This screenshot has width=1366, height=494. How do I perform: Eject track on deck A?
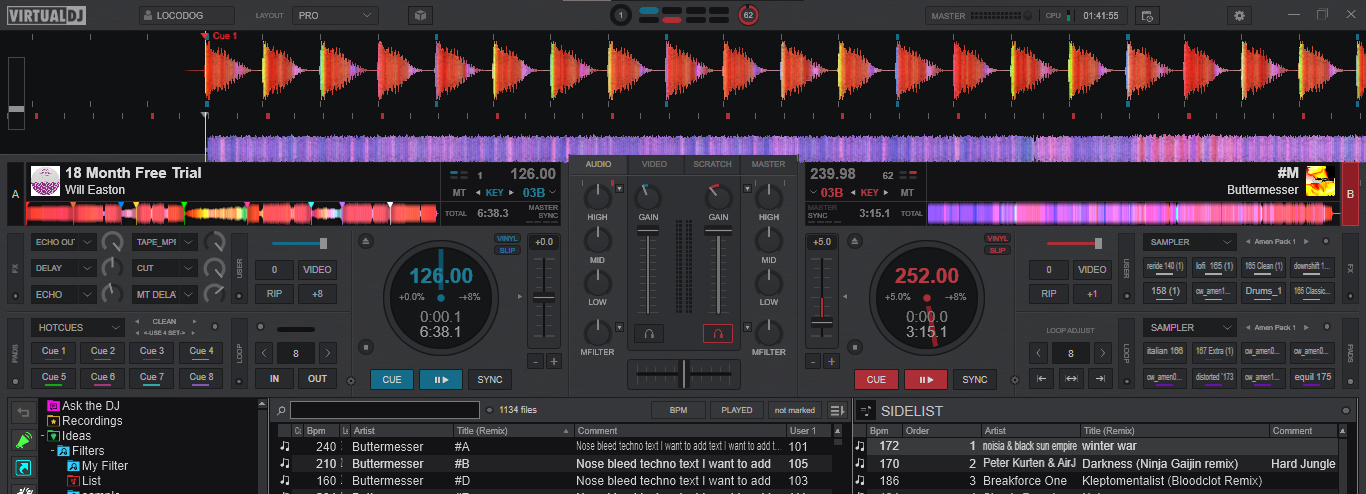pyautogui.click(x=366, y=241)
